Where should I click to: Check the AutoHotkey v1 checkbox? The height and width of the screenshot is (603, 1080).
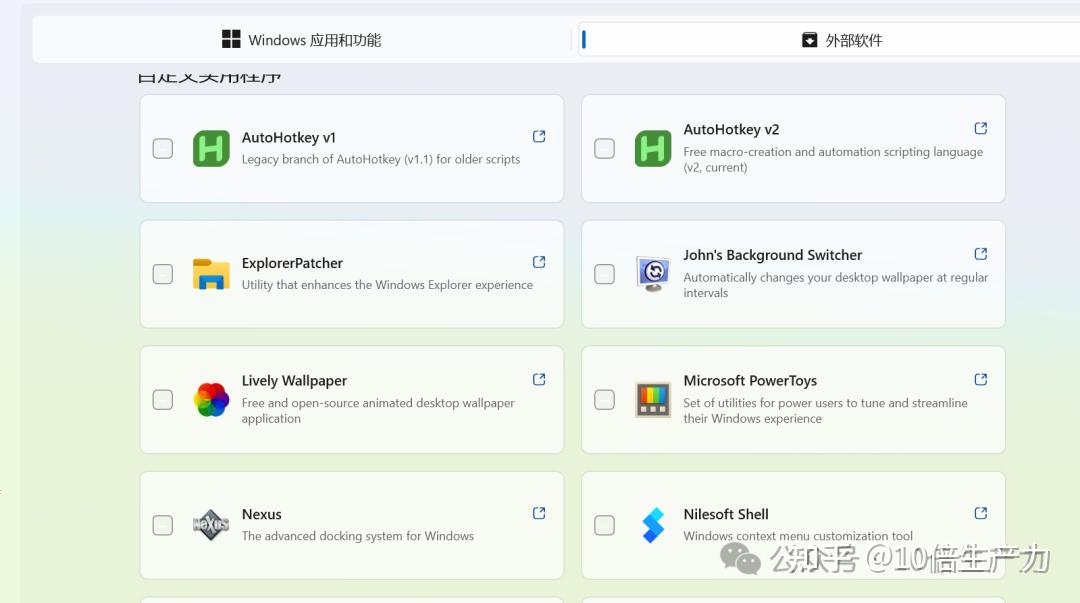pos(163,148)
